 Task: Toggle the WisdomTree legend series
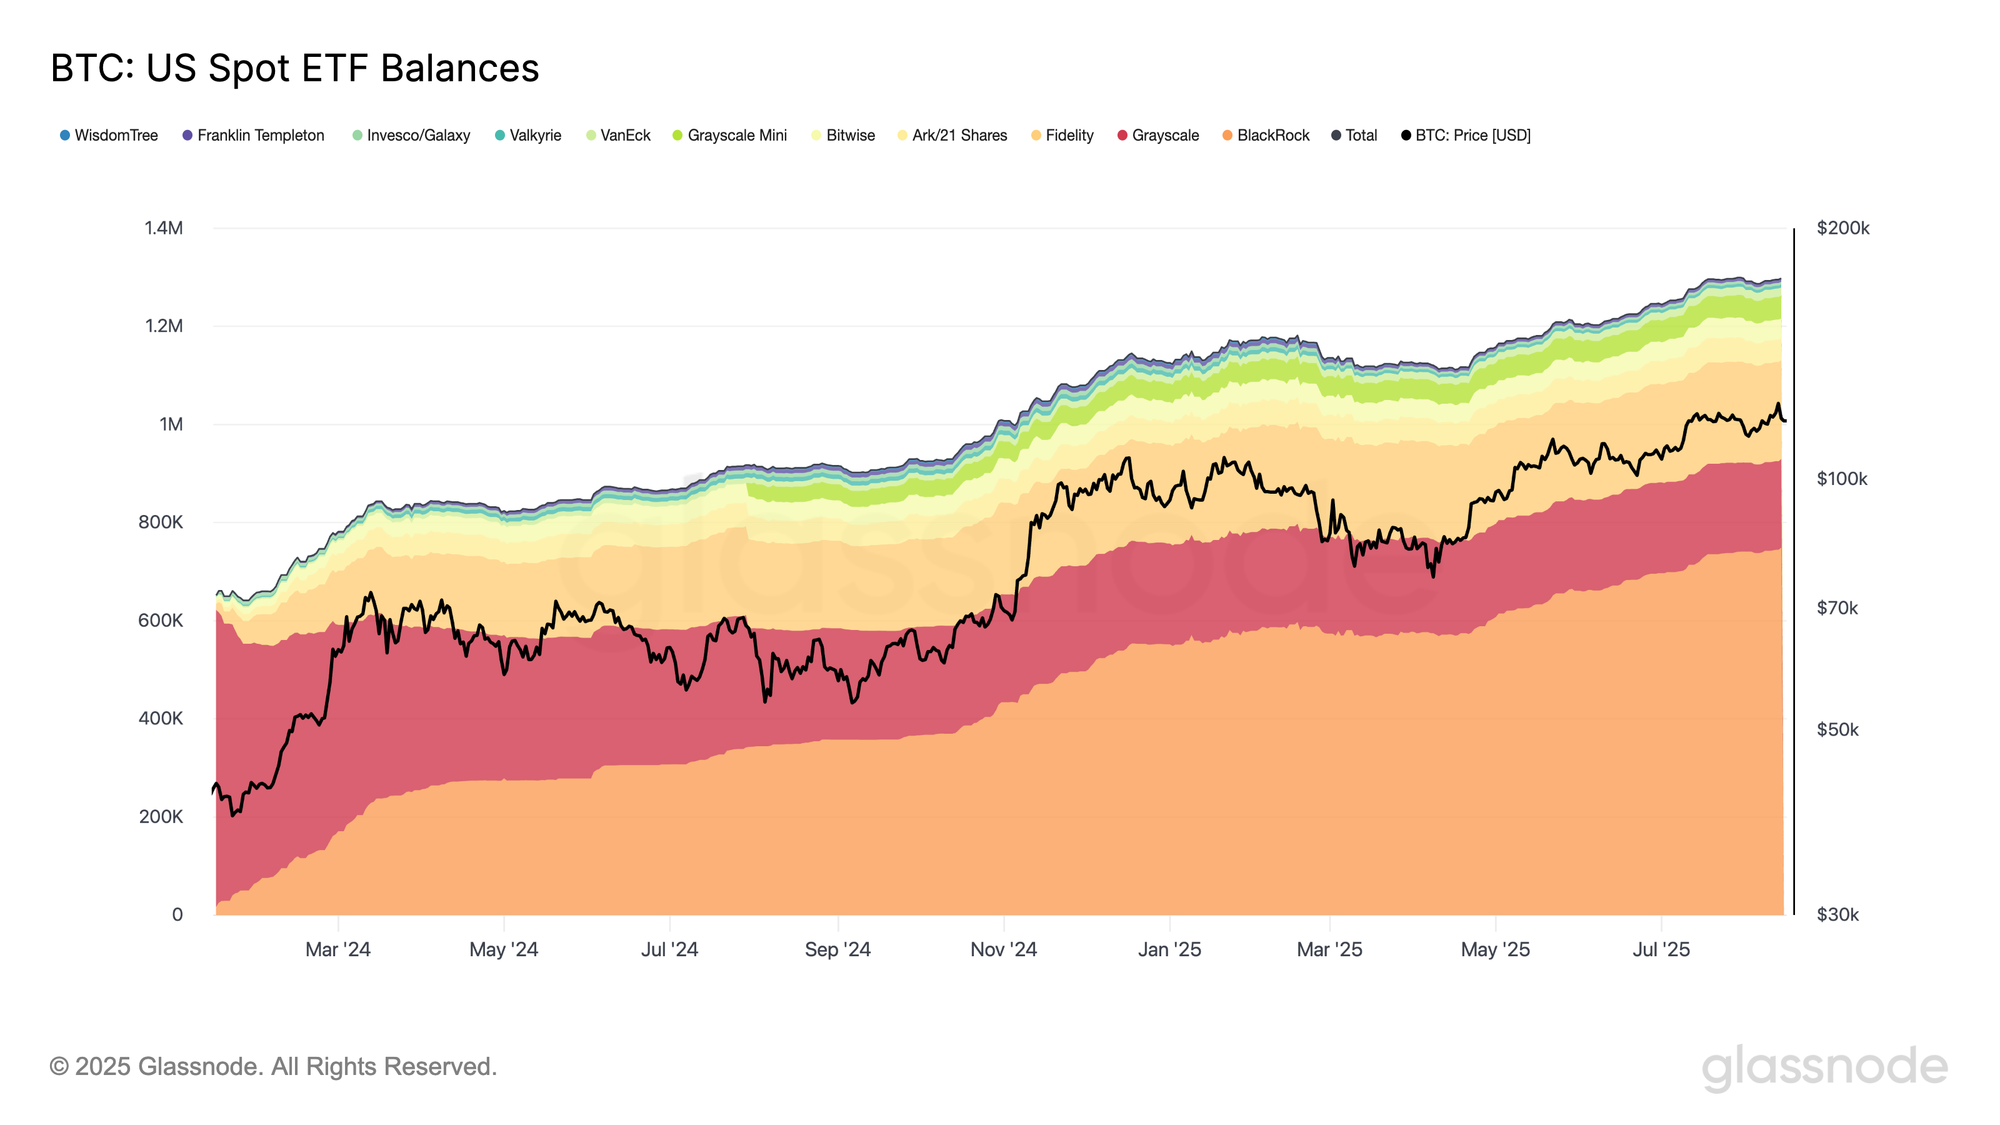coord(109,135)
